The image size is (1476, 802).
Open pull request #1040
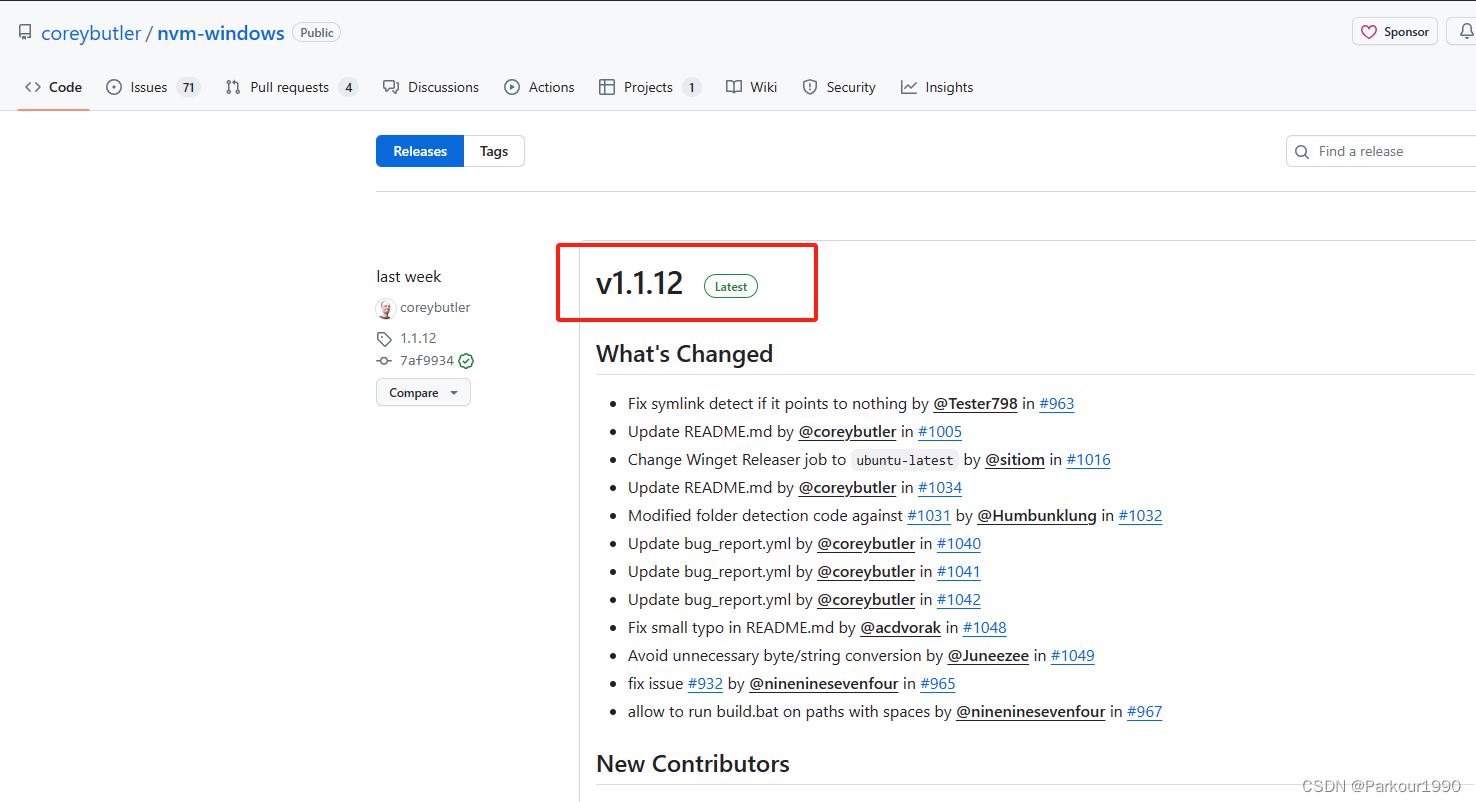pyautogui.click(x=959, y=544)
